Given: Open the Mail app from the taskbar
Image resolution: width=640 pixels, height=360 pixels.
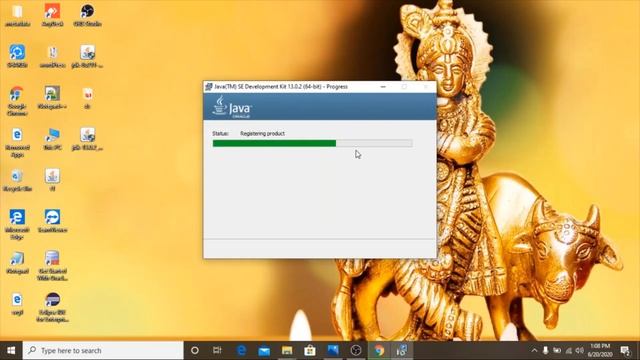Looking at the screenshot, I should [264, 350].
